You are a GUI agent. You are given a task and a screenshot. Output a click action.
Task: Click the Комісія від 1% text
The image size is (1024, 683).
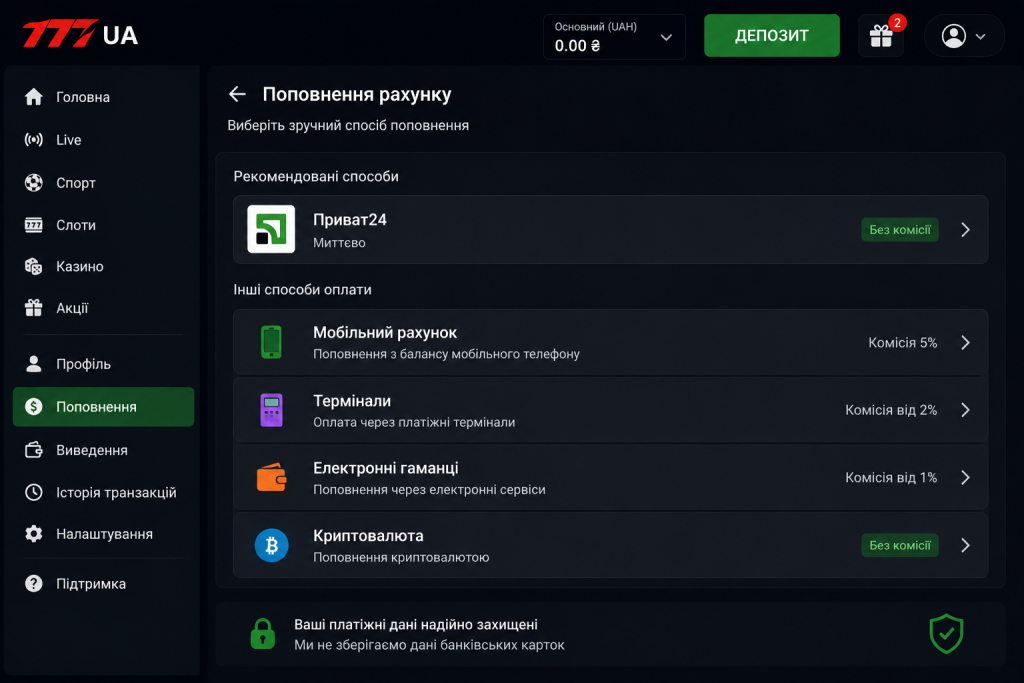891,477
